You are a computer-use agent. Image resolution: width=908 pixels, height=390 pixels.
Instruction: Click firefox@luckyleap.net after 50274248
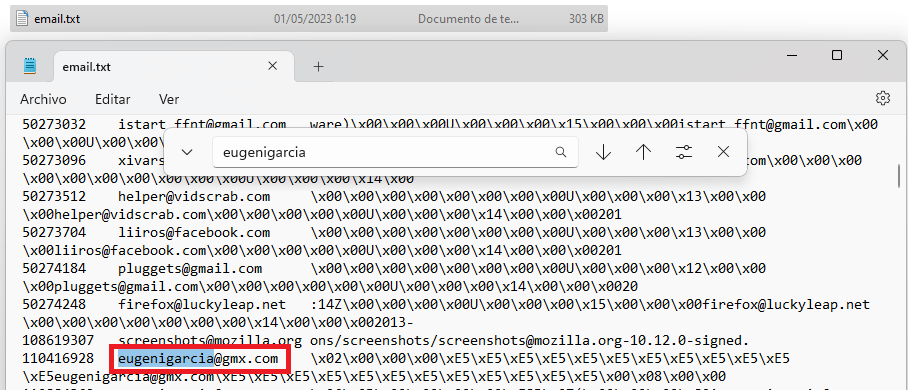click(x=202, y=305)
